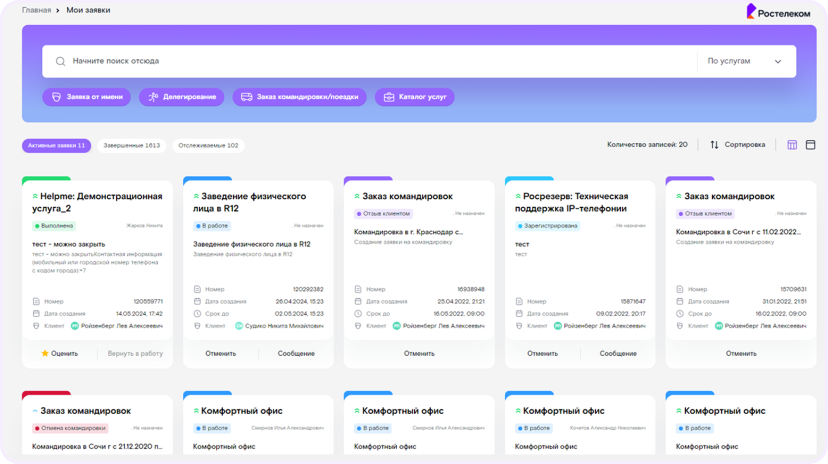Switch to "Отслеживаемые 102" tab

(208, 145)
